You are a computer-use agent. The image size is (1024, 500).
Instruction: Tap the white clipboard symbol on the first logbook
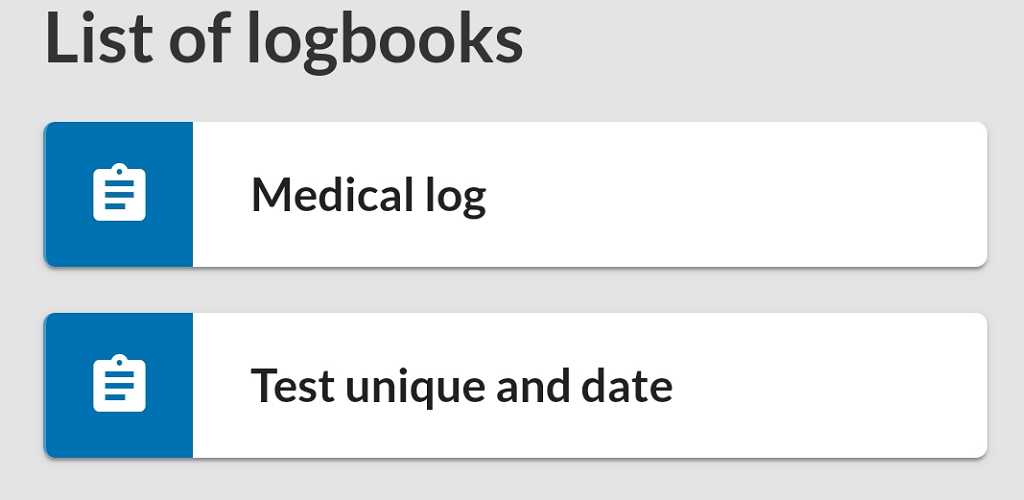[120, 192]
